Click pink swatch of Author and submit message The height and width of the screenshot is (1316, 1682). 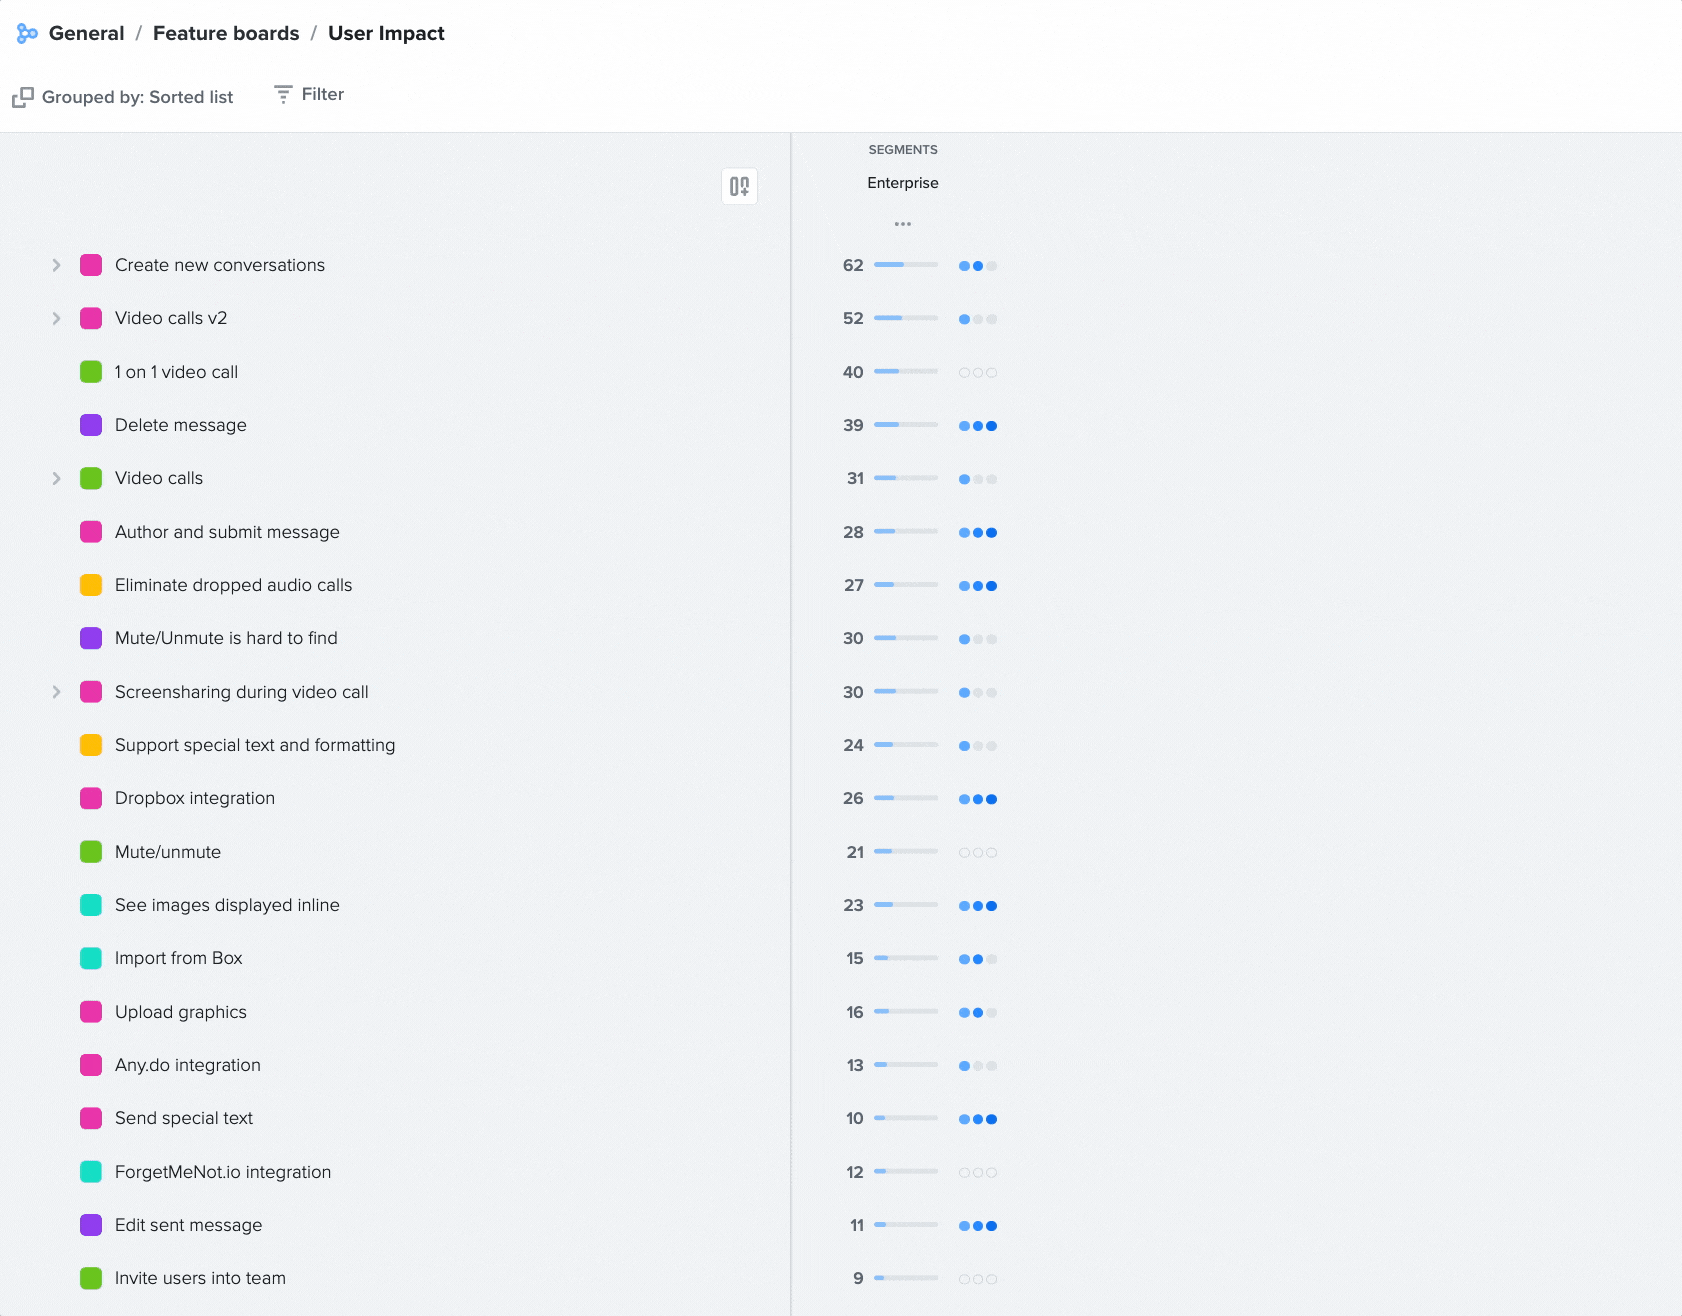(x=91, y=532)
